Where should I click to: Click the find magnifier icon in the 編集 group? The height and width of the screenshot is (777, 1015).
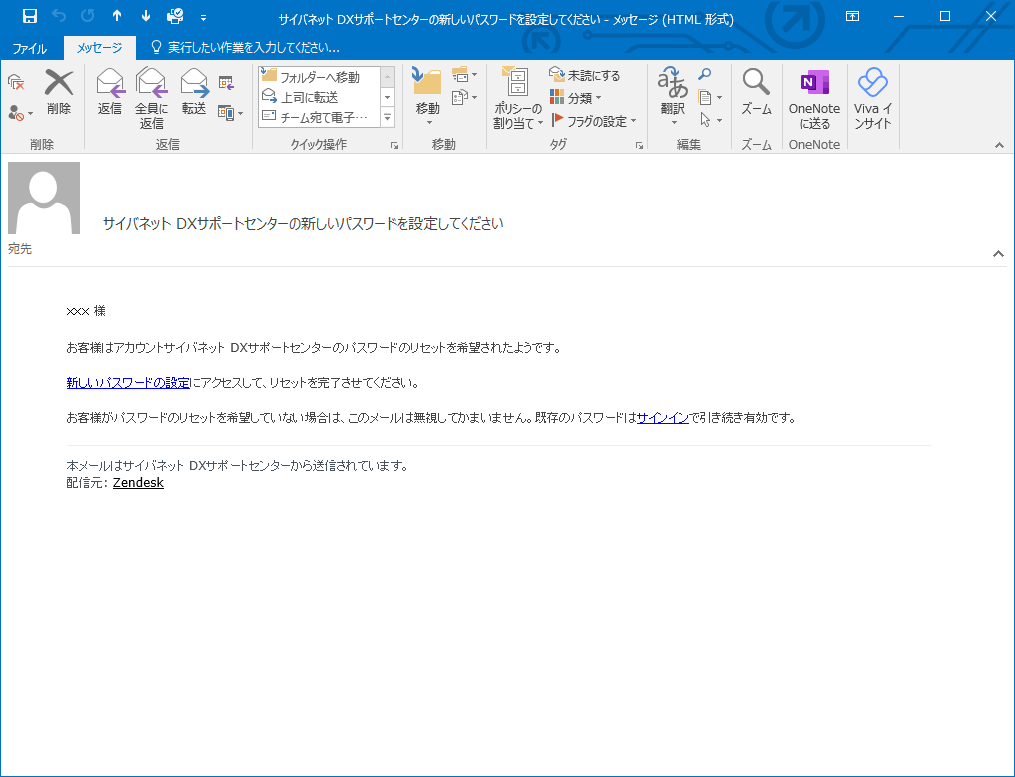705,75
